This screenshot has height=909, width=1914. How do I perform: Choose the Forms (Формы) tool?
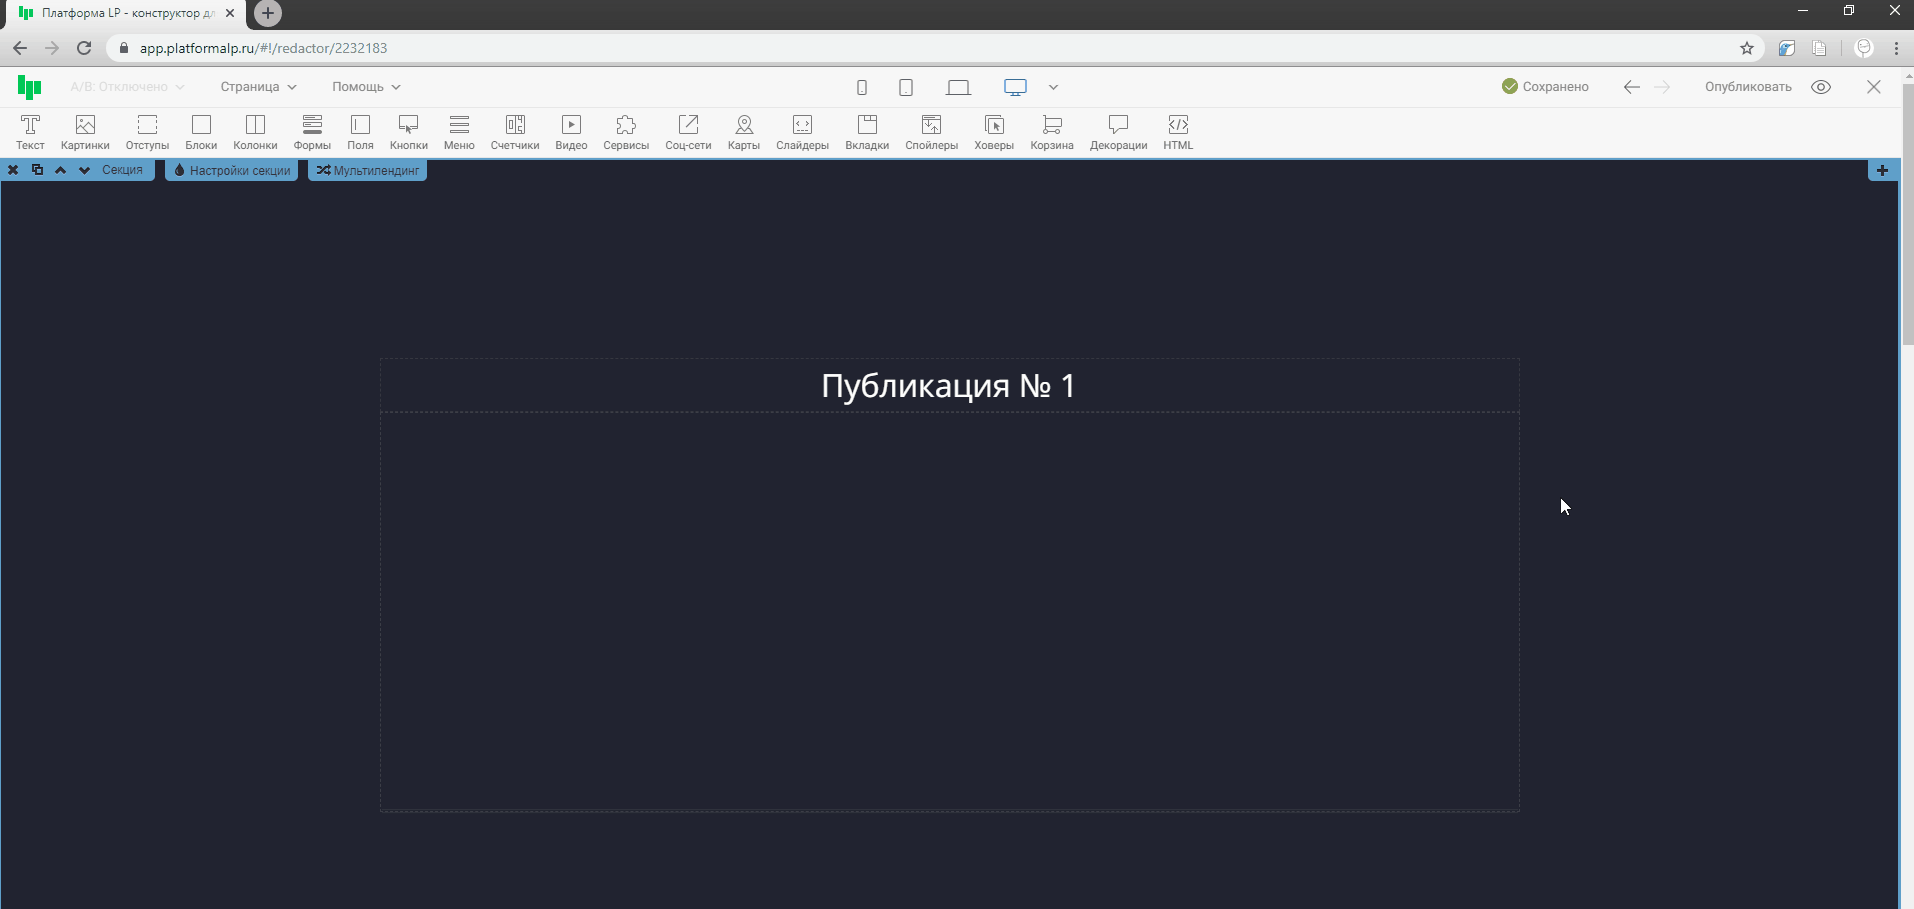312,131
